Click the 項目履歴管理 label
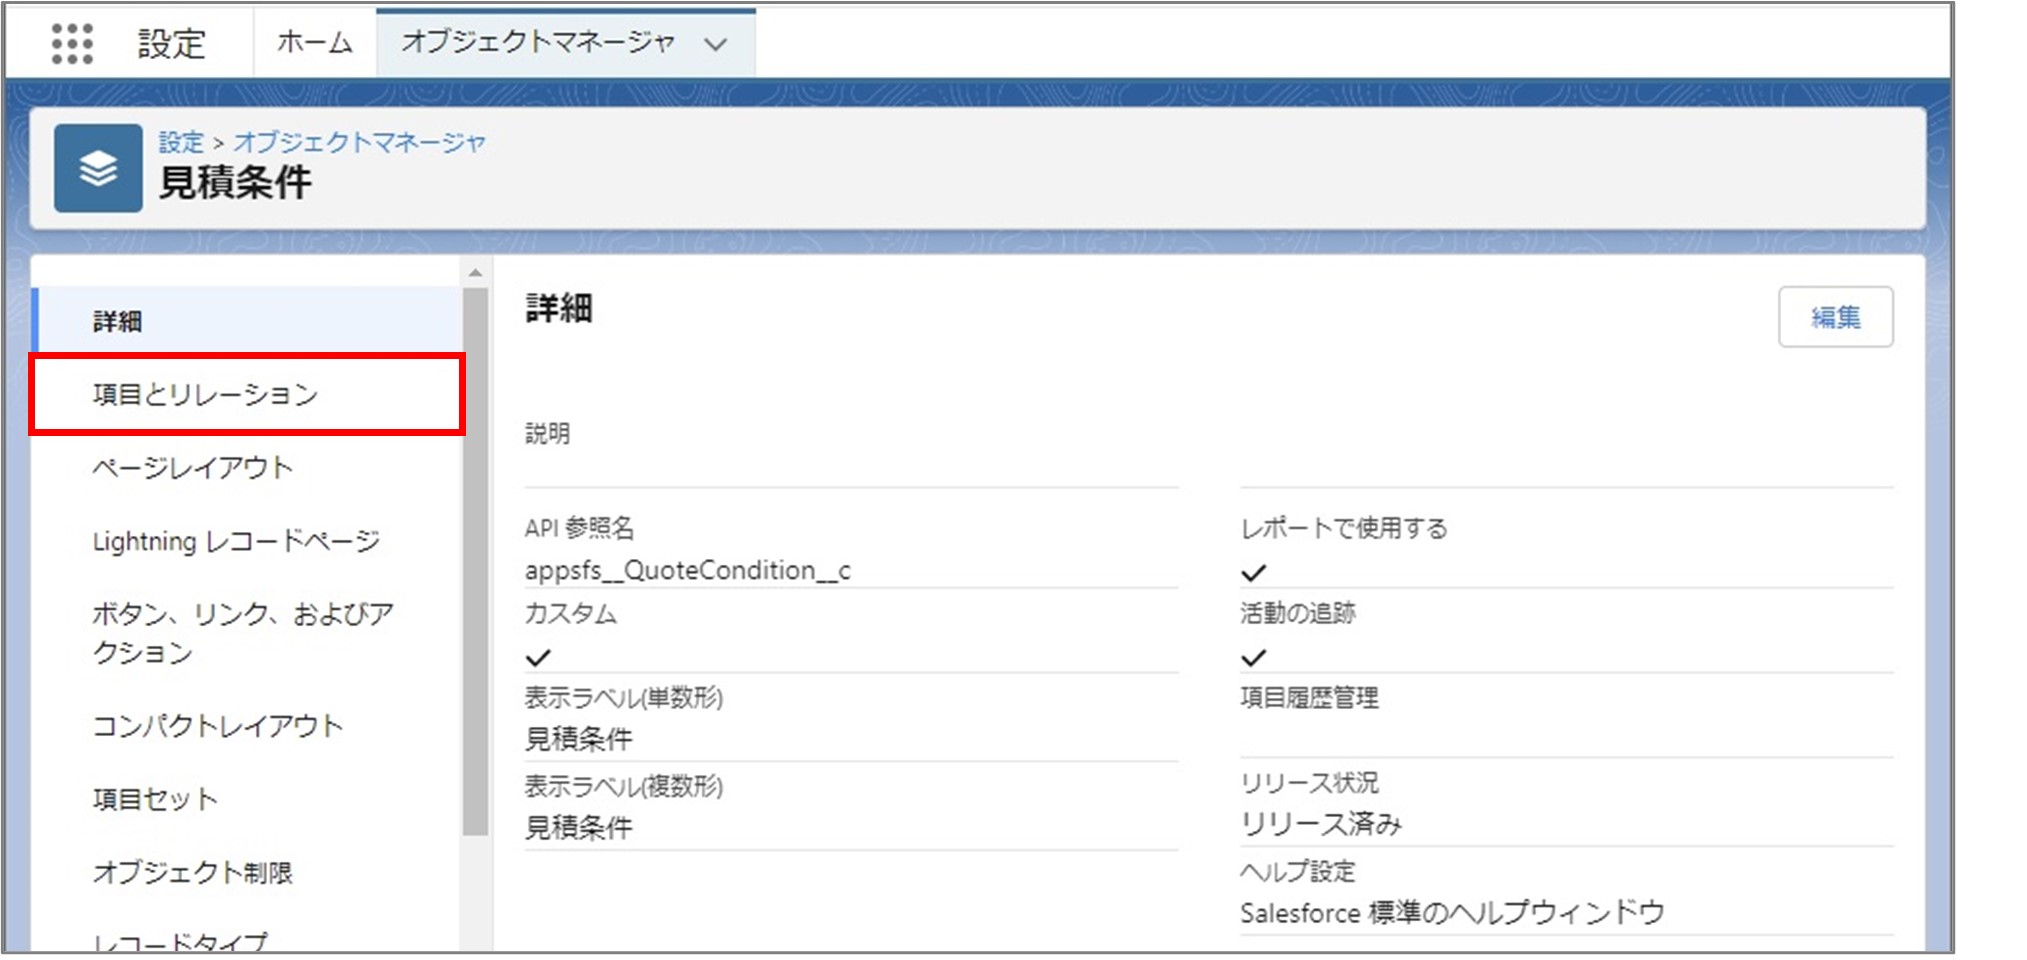 pyautogui.click(x=1309, y=697)
